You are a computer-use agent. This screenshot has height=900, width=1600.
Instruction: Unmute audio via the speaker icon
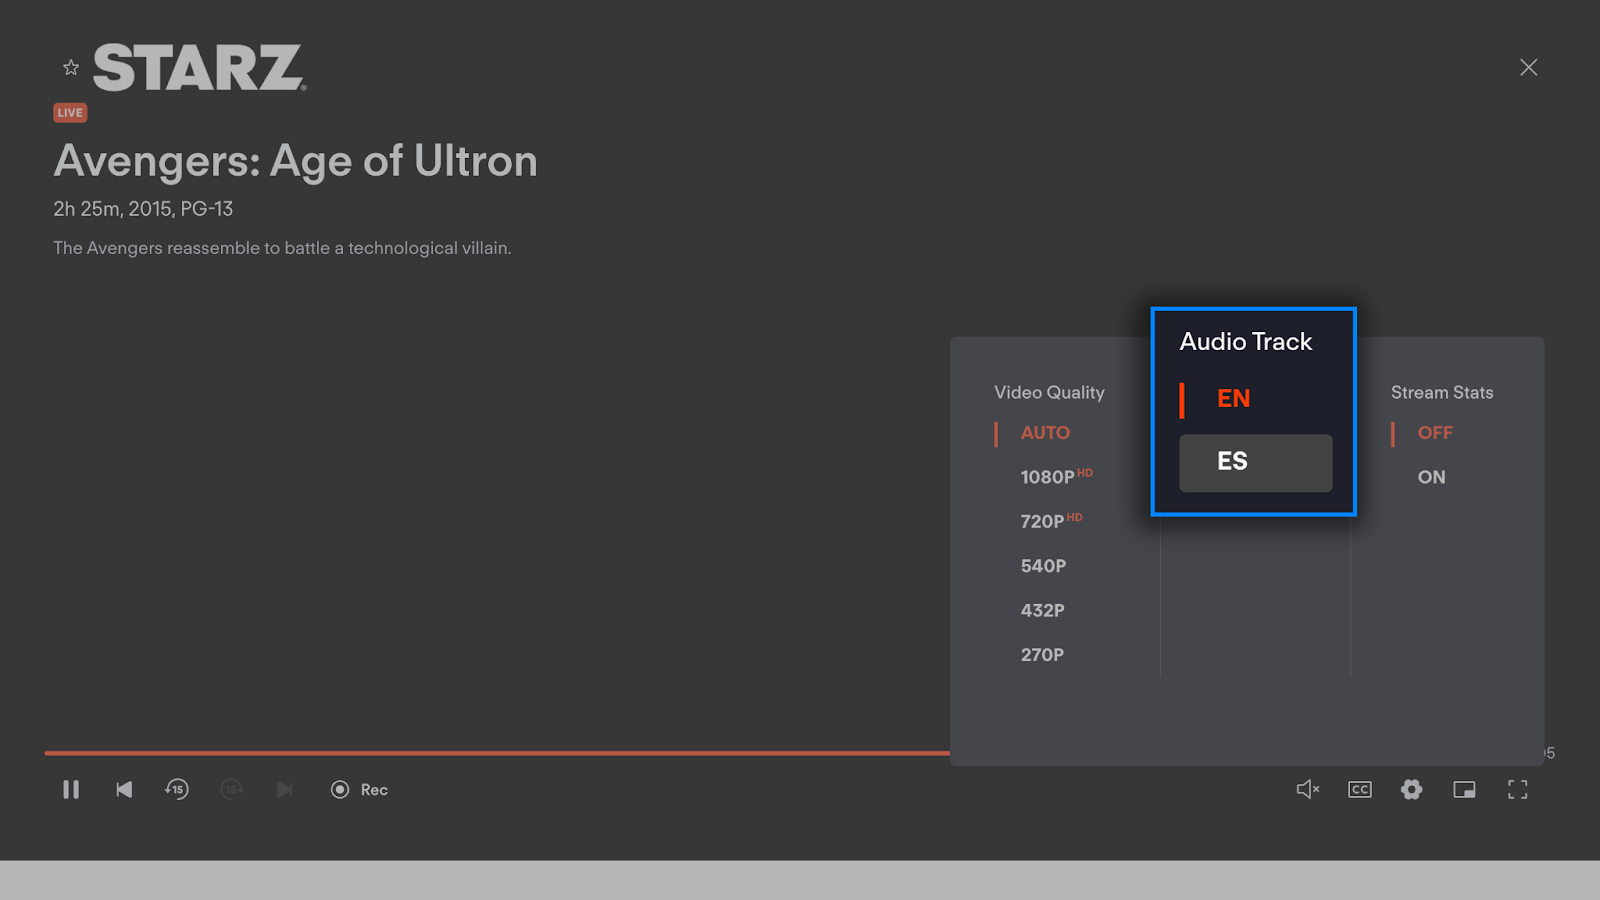coord(1308,790)
